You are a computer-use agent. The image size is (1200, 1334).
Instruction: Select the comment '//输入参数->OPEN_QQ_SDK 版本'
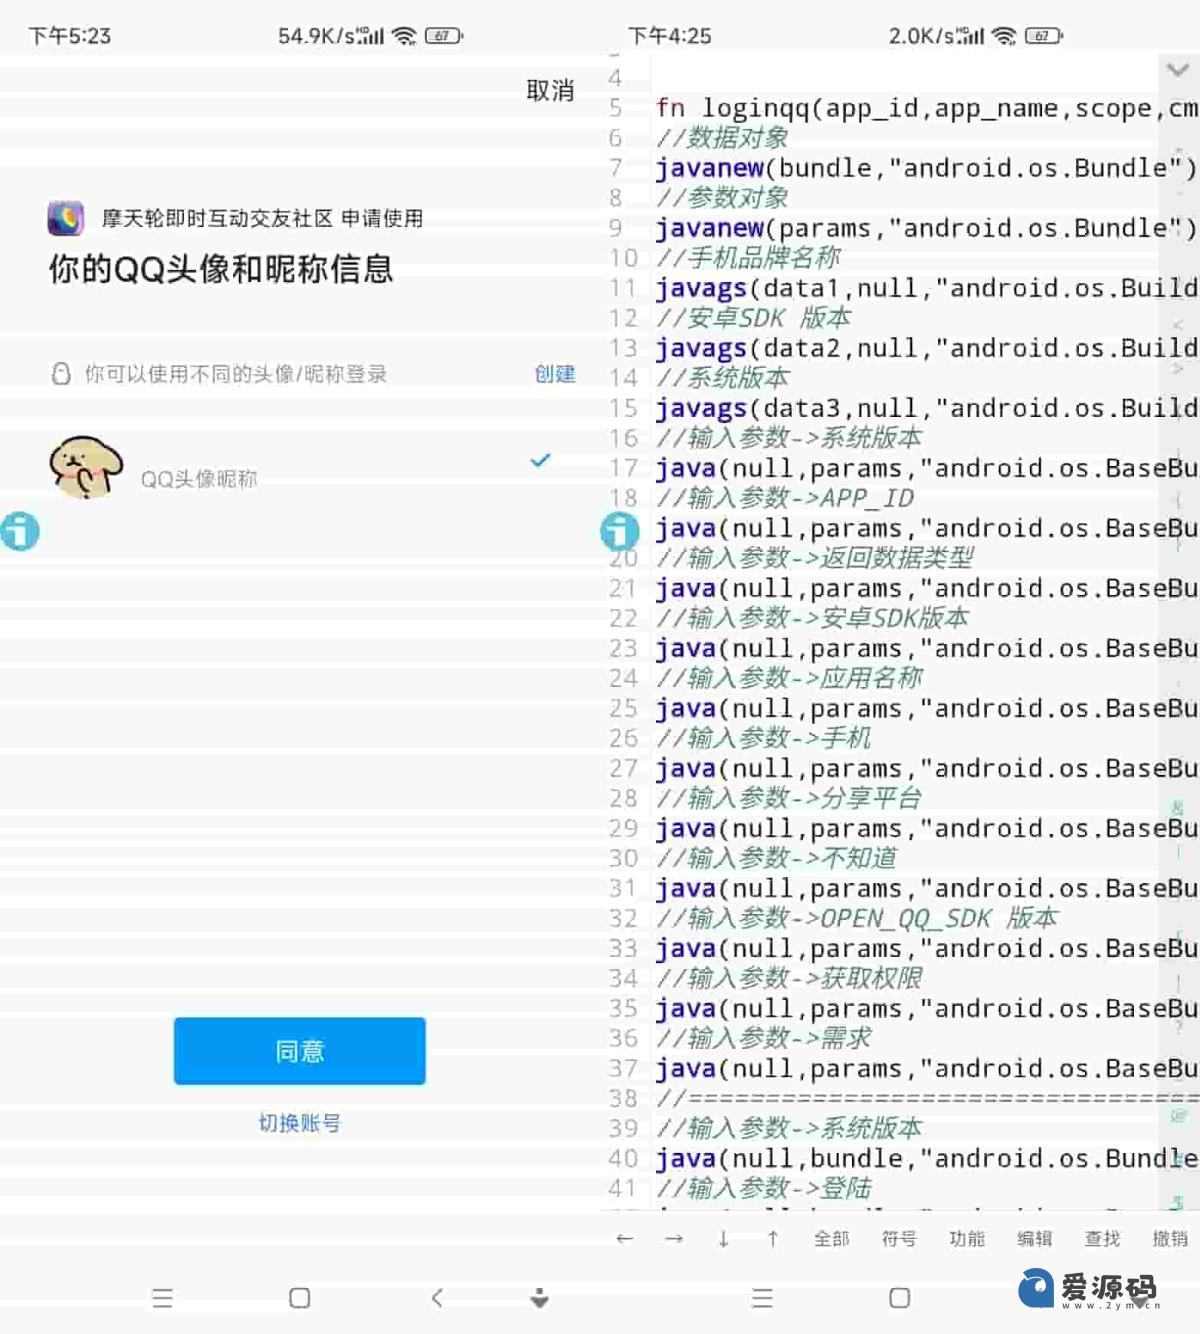coord(857,918)
